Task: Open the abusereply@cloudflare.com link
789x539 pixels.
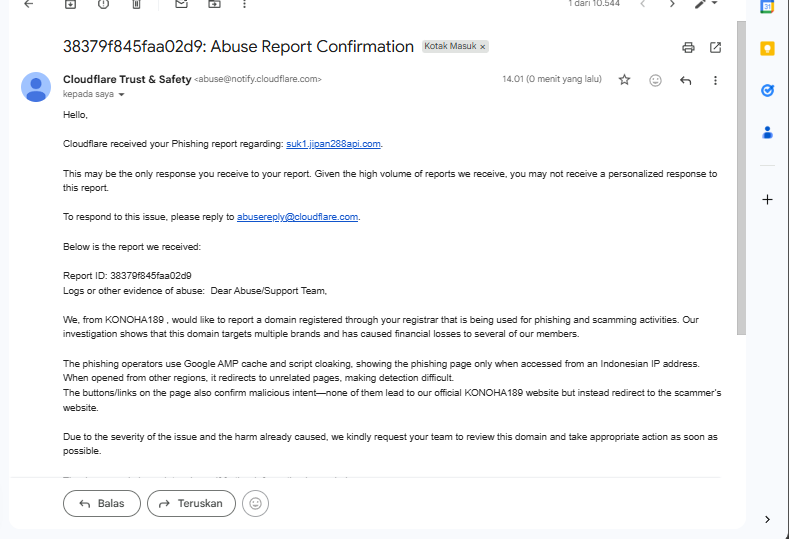Action: [x=297, y=216]
